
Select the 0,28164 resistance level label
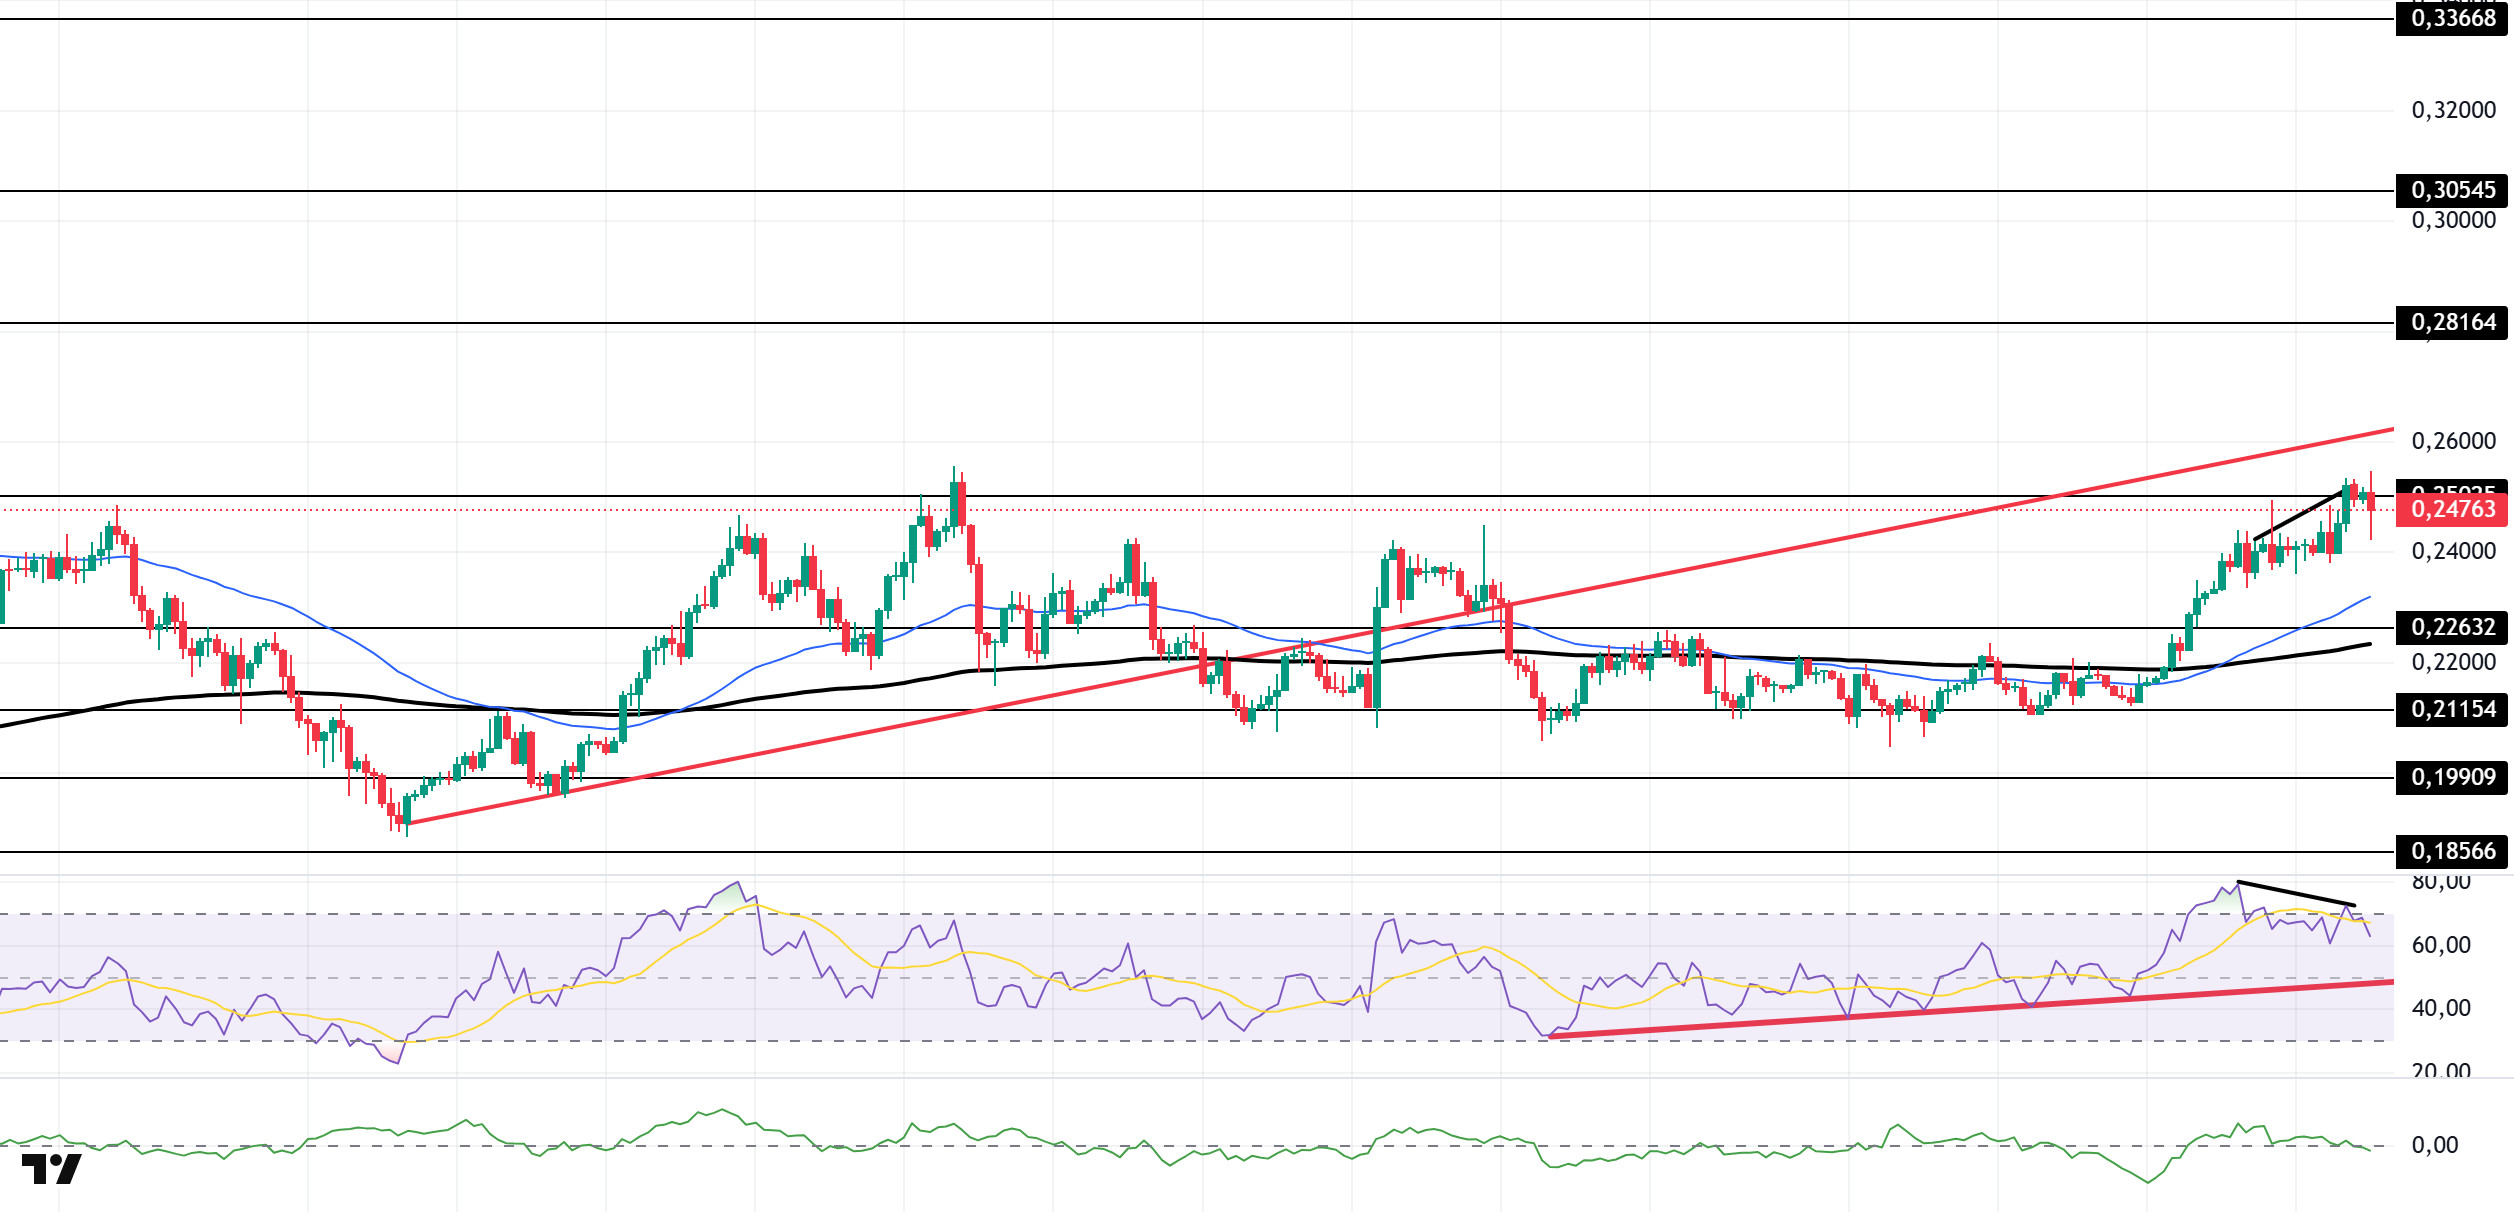2452,322
